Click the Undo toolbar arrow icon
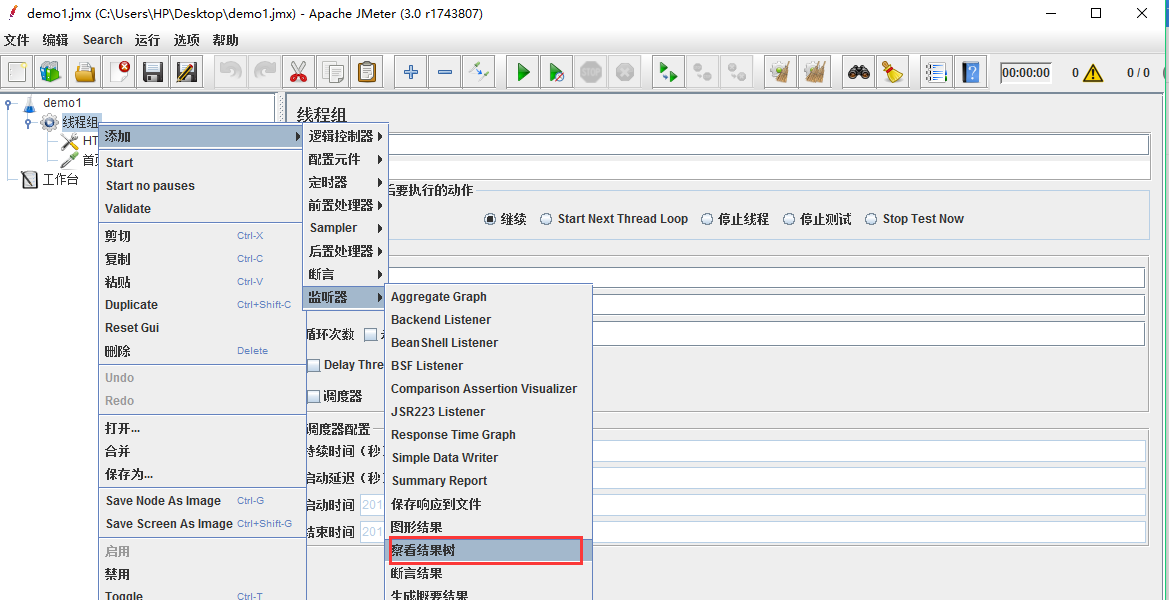The image size is (1169, 600). click(x=230, y=72)
